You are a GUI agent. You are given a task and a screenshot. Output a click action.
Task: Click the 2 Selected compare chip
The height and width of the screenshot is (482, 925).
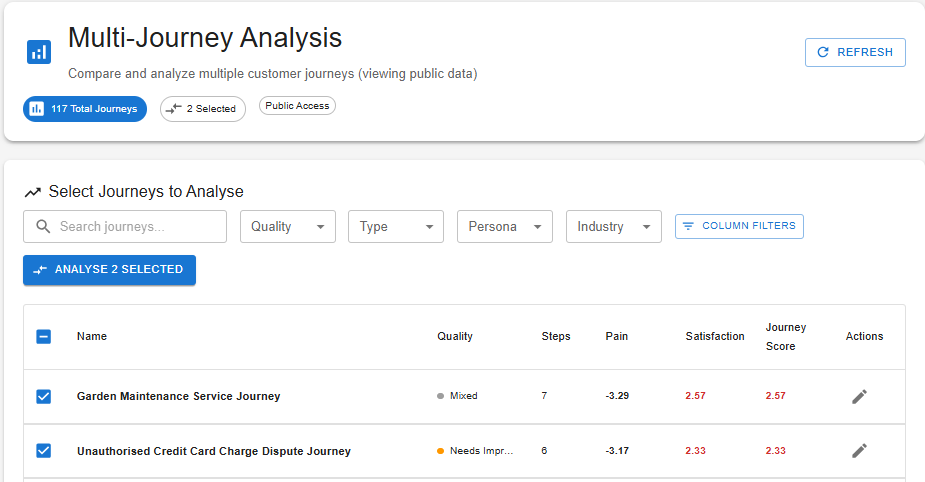click(203, 109)
